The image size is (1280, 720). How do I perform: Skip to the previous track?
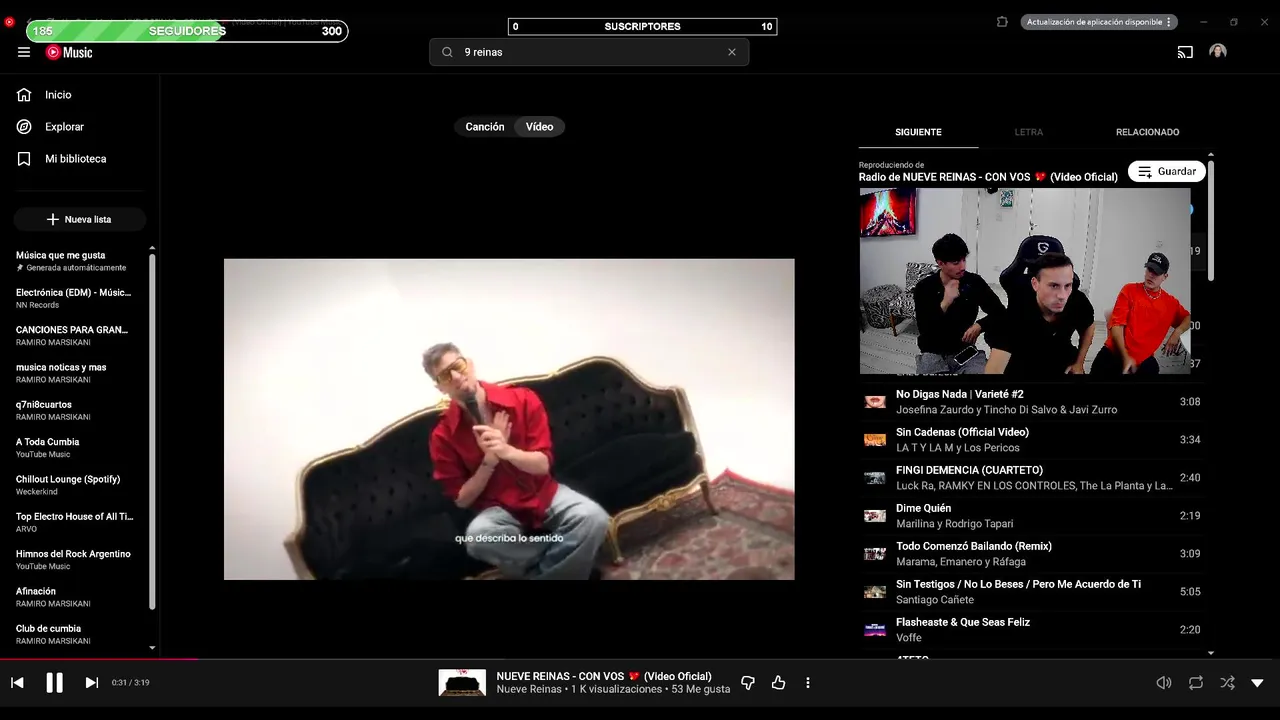(17, 683)
